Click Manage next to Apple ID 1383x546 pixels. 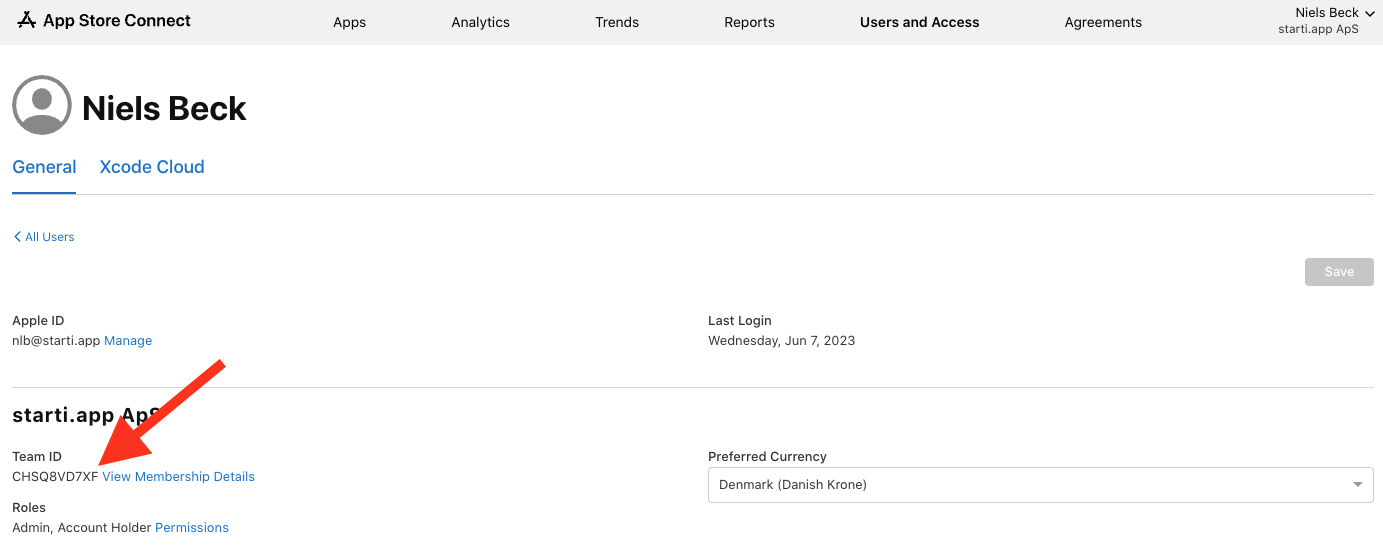click(x=128, y=341)
